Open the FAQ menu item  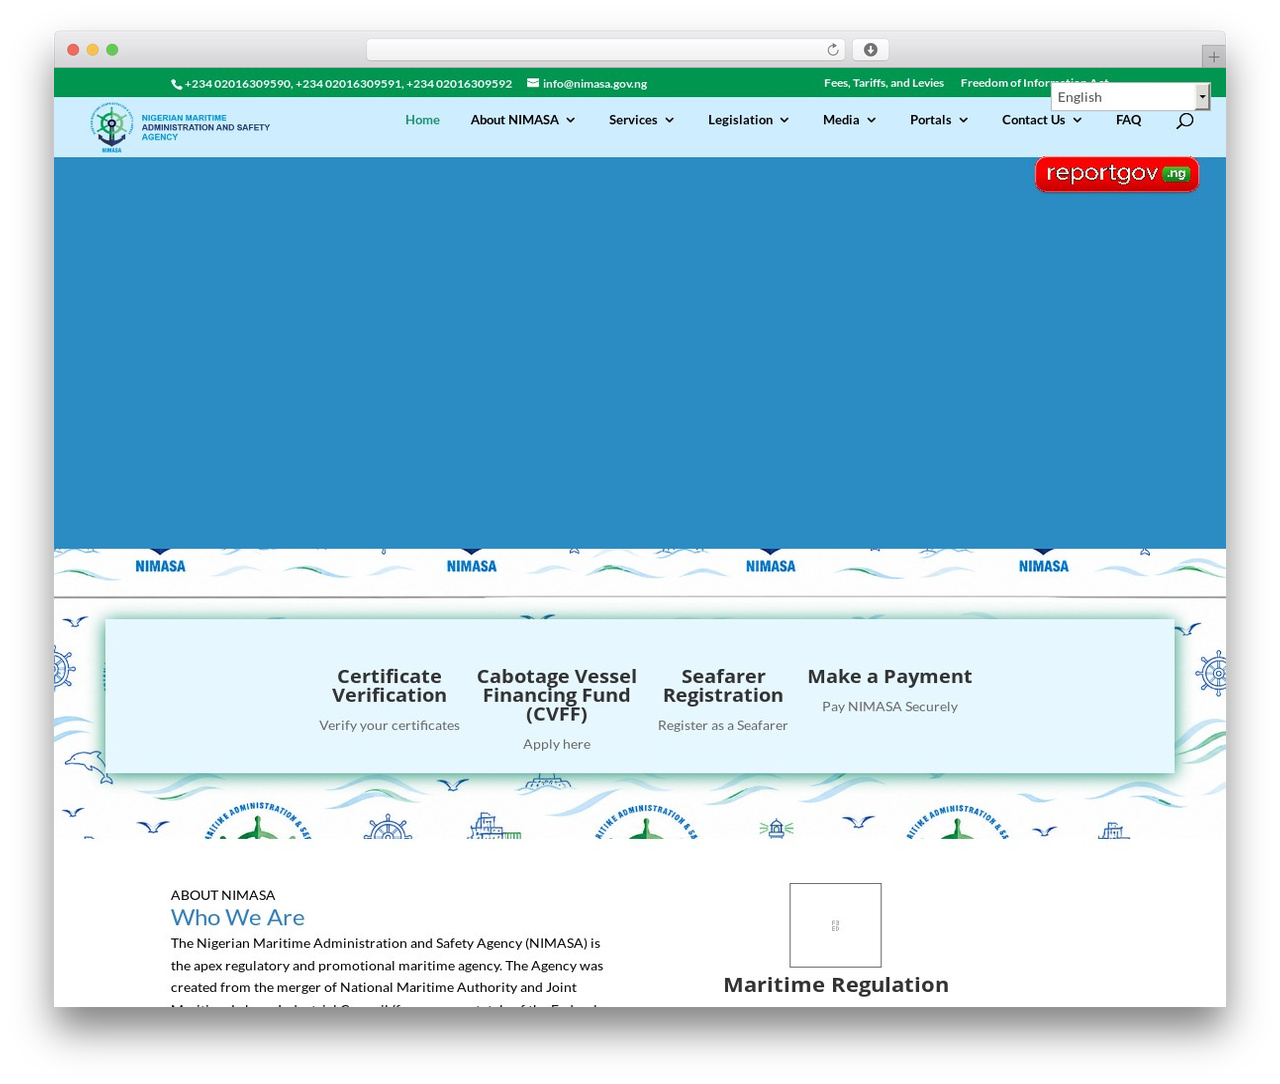click(x=1128, y=120)
